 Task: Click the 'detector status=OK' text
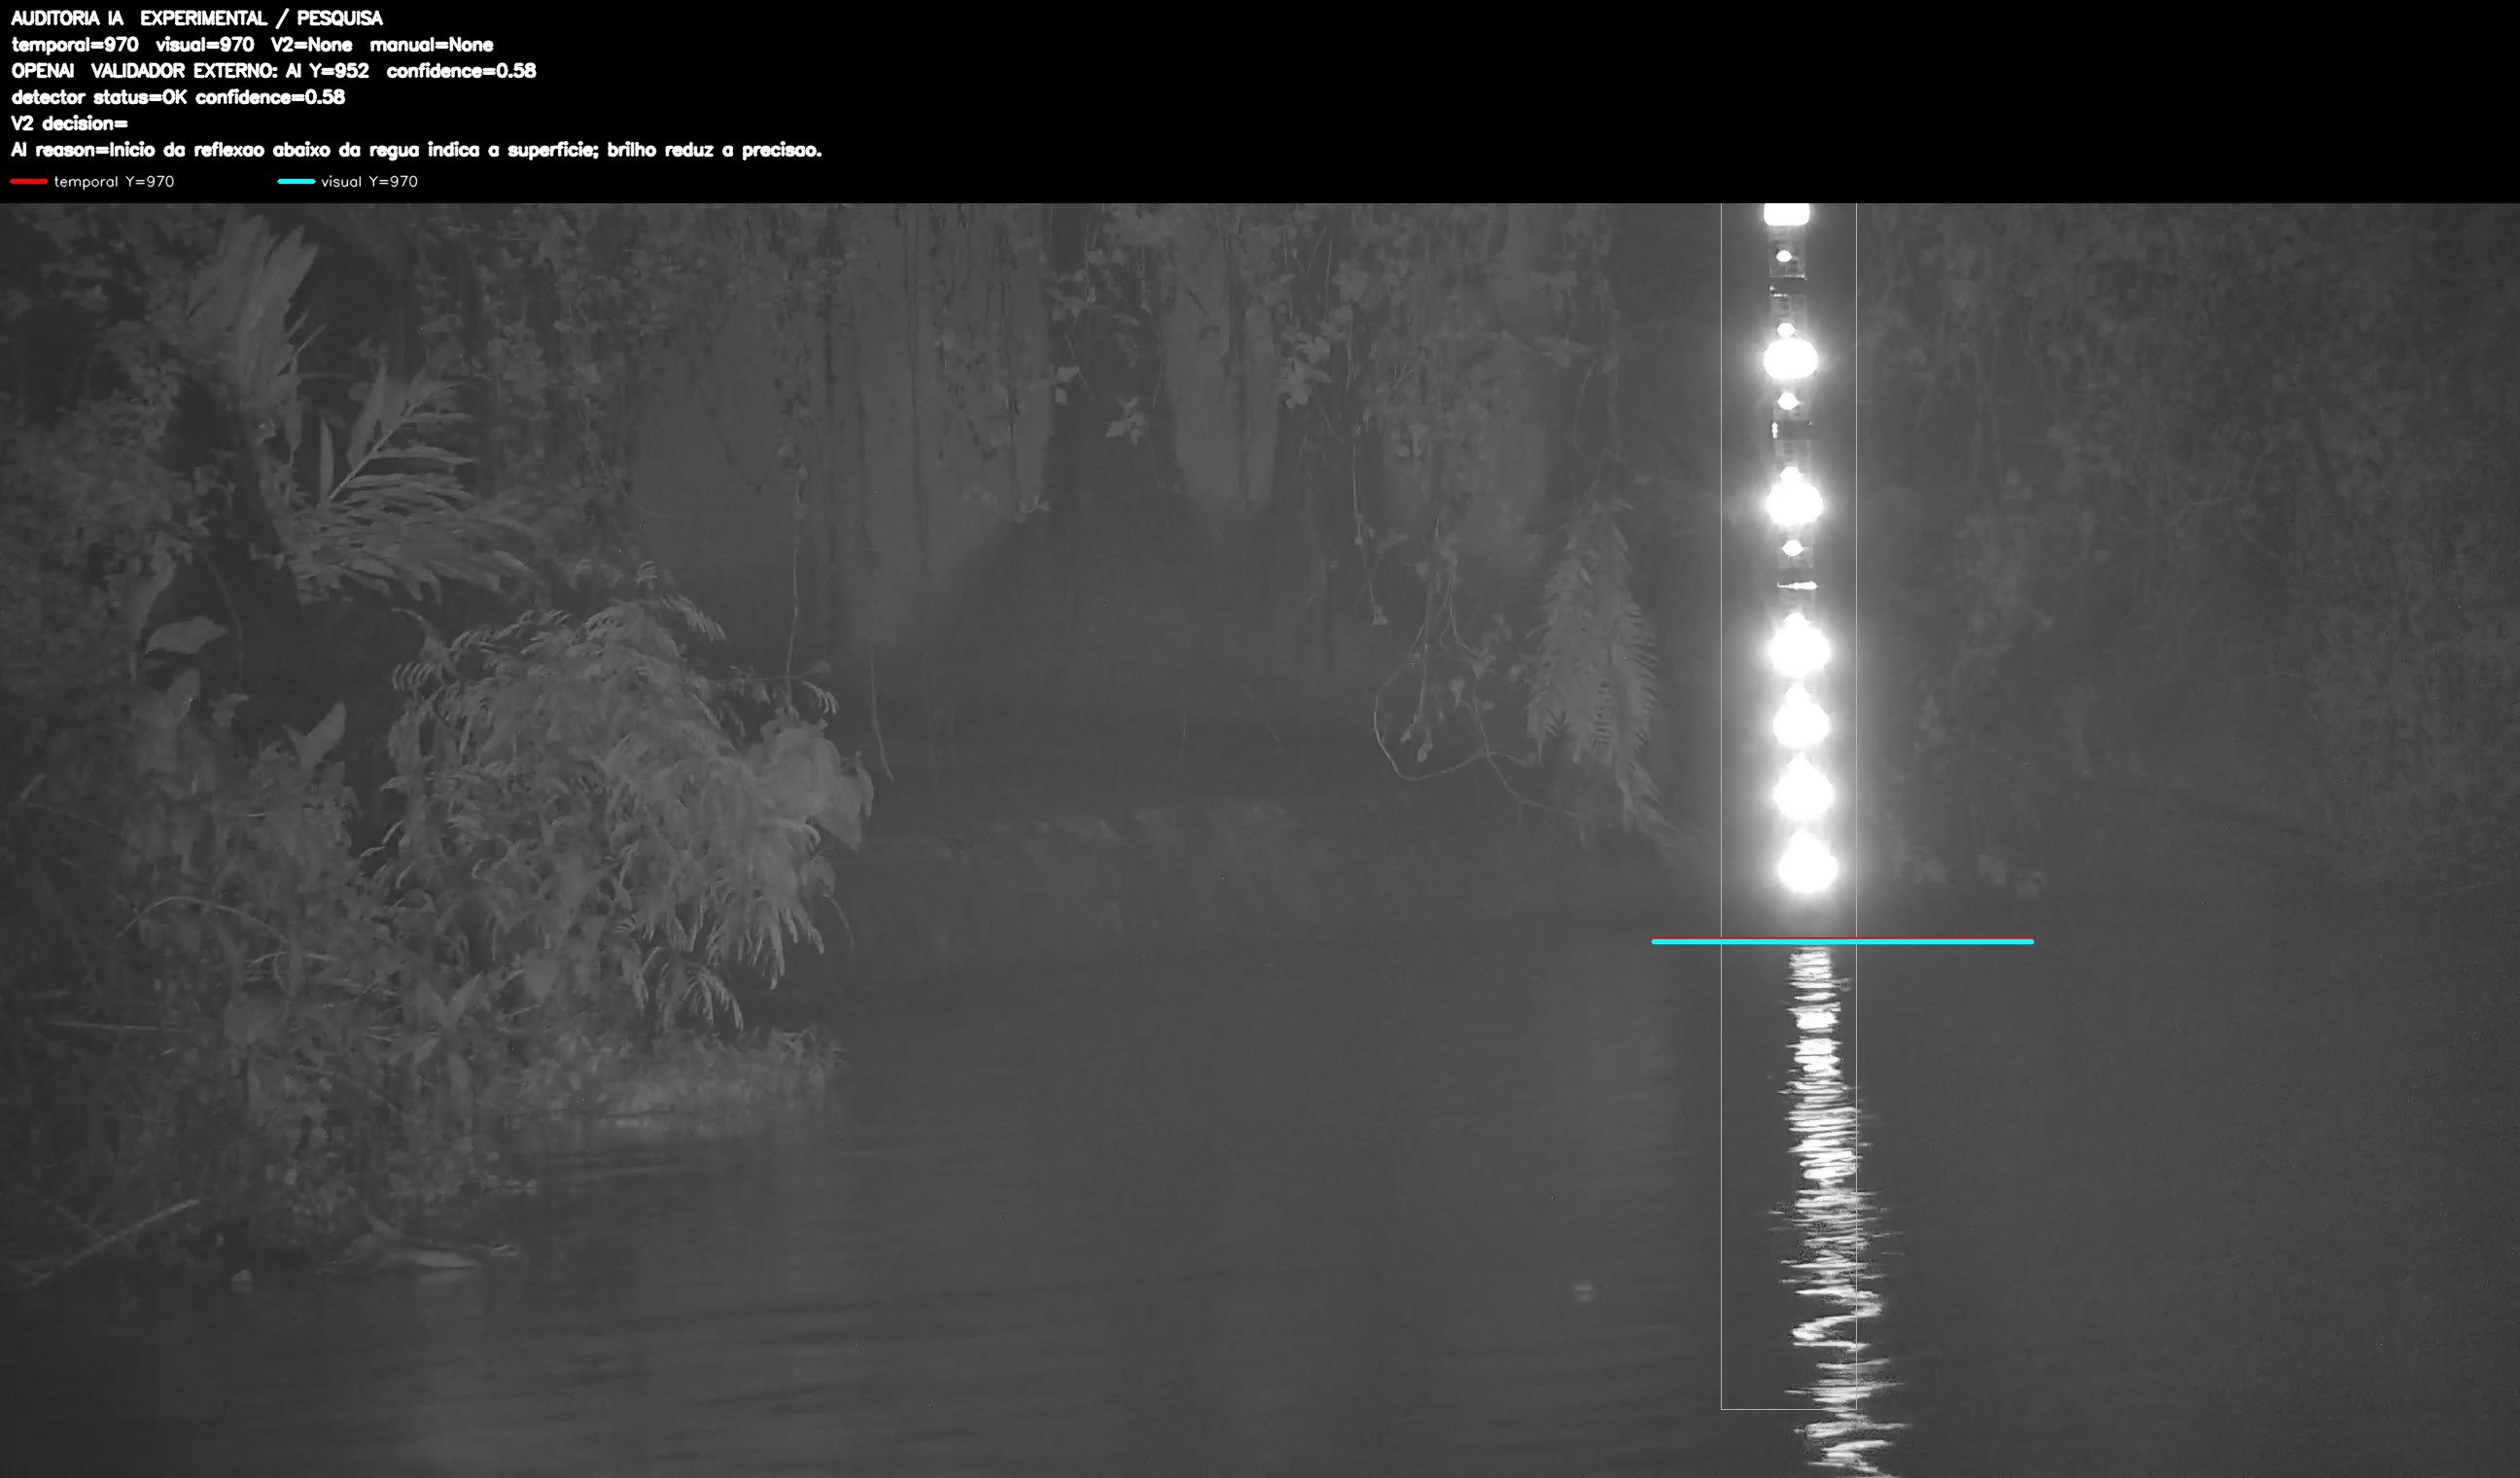[99, 97]
